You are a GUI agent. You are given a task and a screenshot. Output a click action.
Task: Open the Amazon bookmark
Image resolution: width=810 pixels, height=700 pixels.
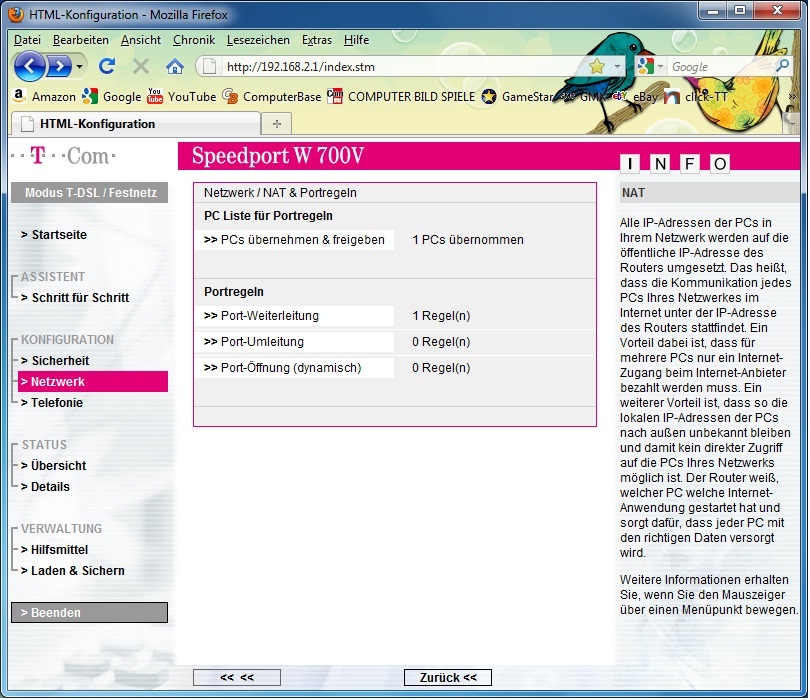(44, 97)
